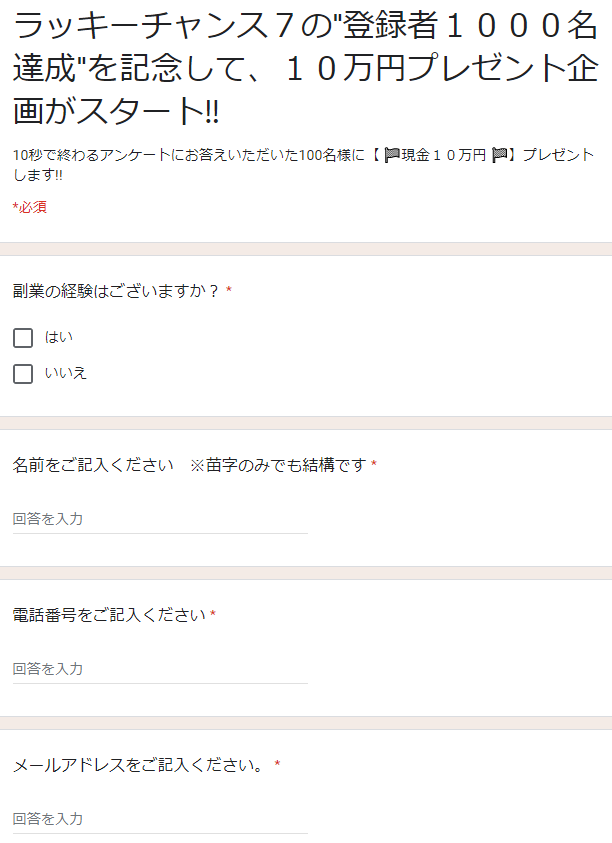612x843 pixels.
Task: Click the second flag emoji after 万円
Action: coord(500,155)
